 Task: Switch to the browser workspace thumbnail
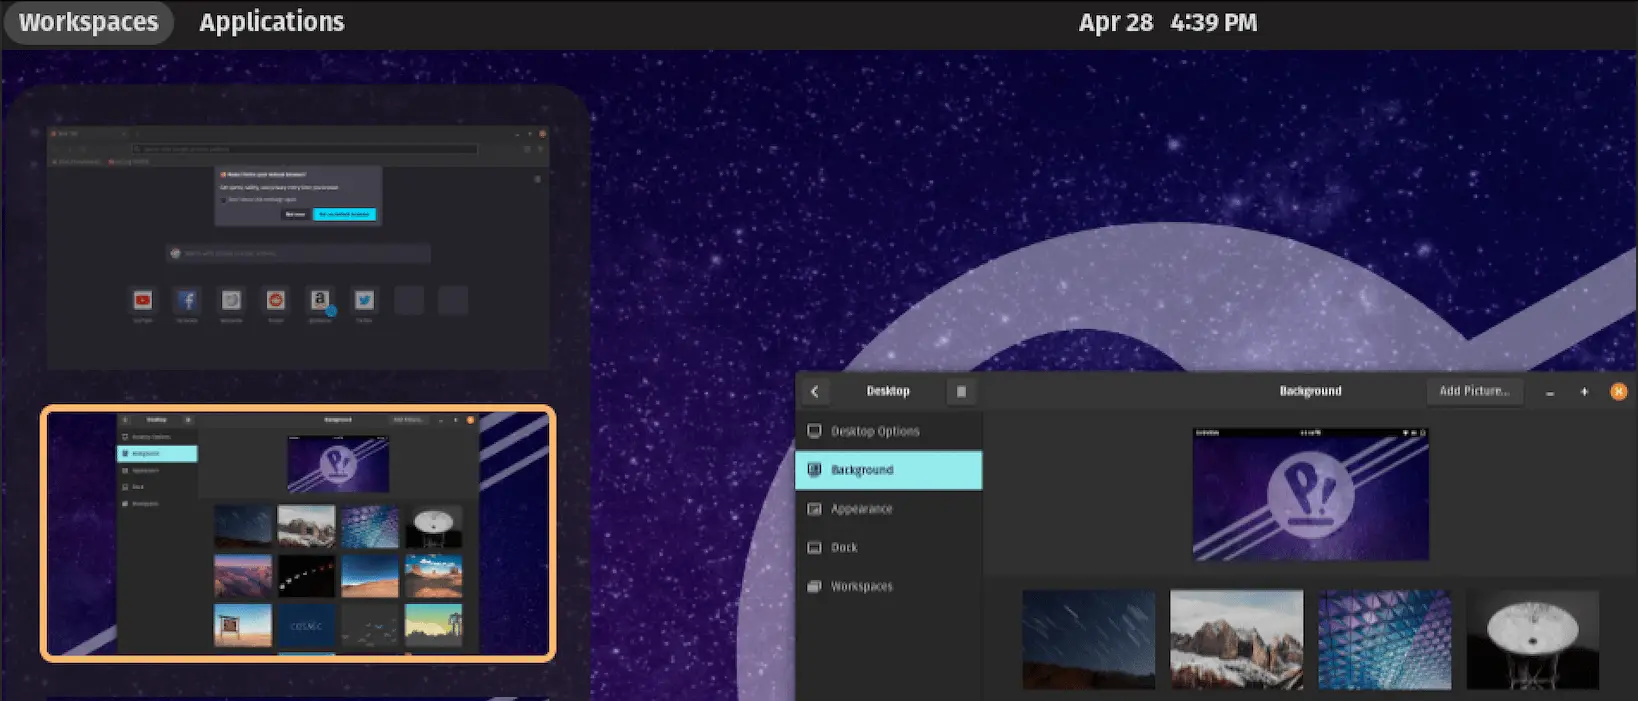[x=298, y=247]
